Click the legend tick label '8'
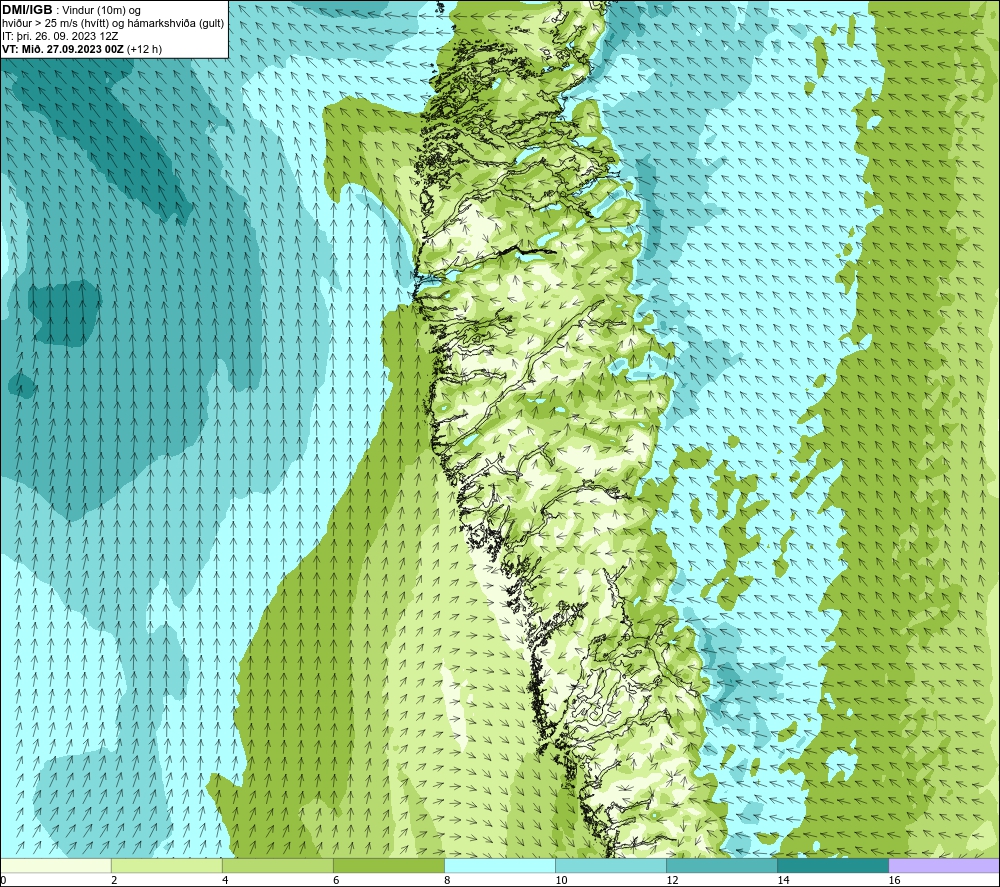 pyautogui.click(x=448, y=880)
